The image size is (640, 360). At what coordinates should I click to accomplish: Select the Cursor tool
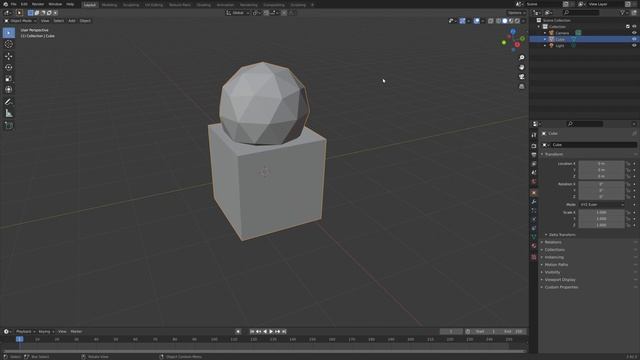click(x=9, y=44)
